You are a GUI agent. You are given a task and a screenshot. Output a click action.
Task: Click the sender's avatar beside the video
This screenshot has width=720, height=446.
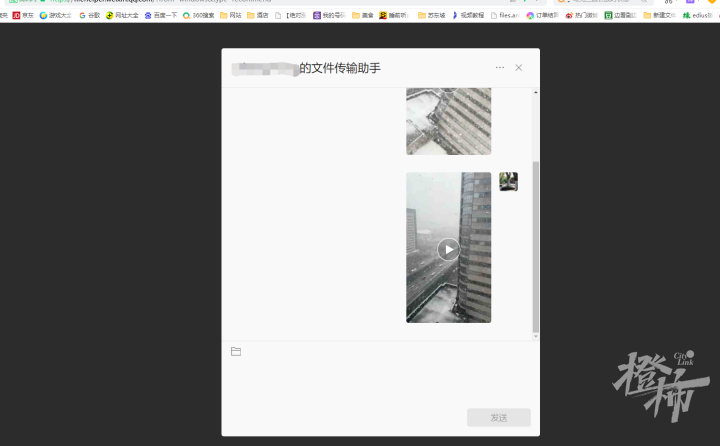[508, 181]
